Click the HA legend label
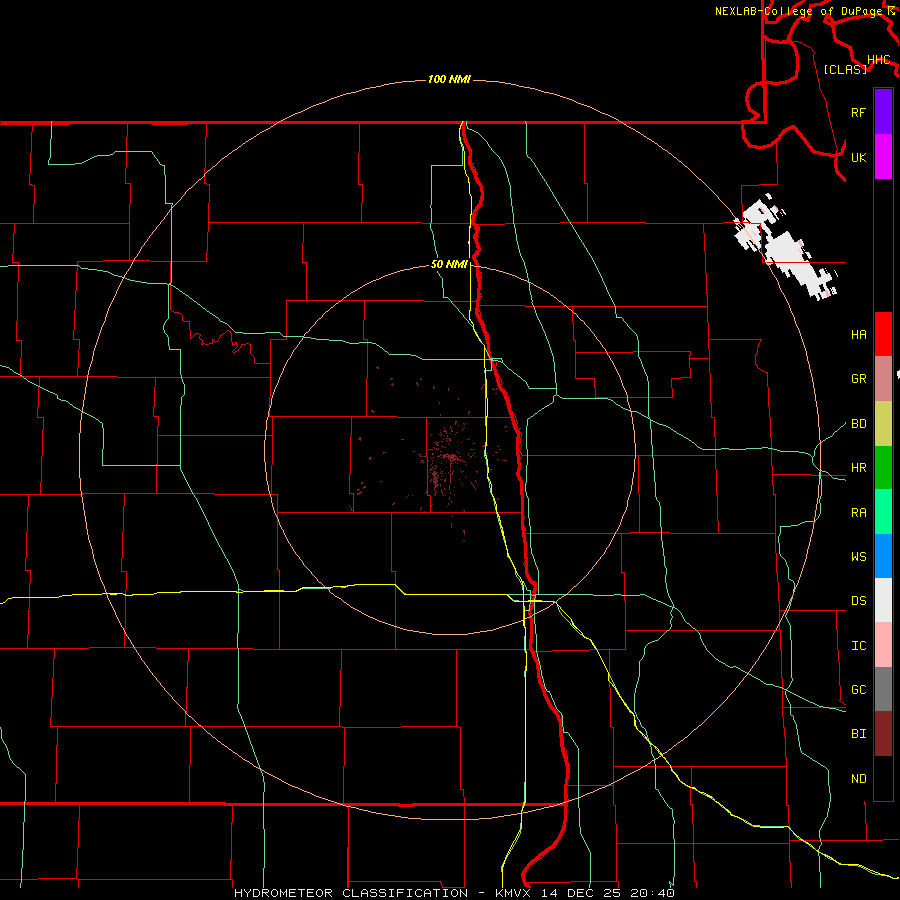The image size is (900, 900). pyautogui.click(x=859, y=334)
